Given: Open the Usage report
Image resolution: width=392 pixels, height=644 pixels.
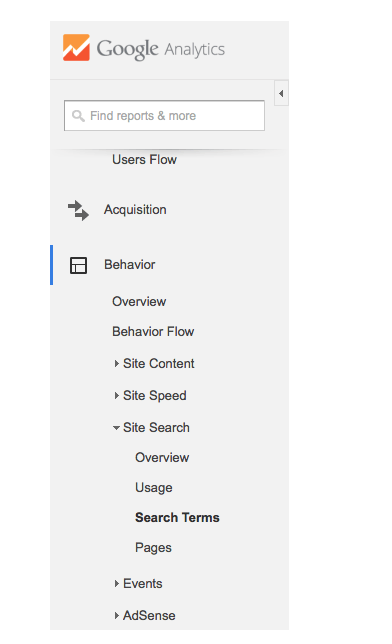Looking at the screenshot, I should (154, 488).
